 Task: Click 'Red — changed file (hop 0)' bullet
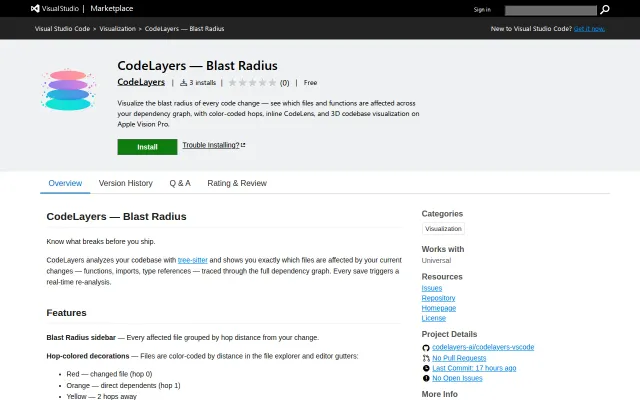[109, 374]
